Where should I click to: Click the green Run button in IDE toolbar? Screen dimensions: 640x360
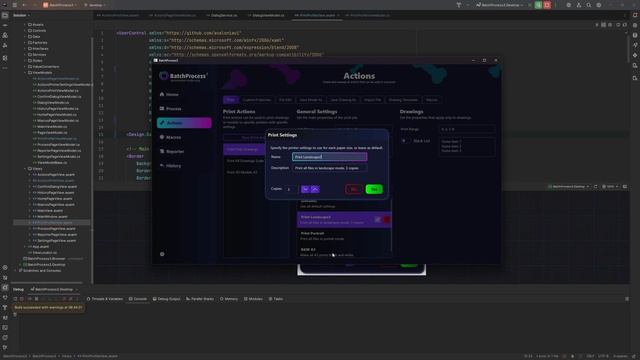[538, 5]
